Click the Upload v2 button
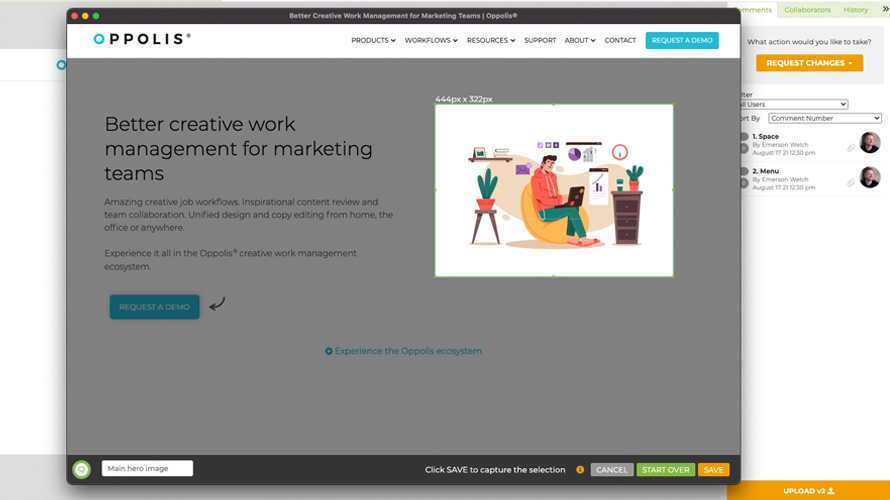The height and width of the screenshot is (500, 890). [x=808, y=491]
